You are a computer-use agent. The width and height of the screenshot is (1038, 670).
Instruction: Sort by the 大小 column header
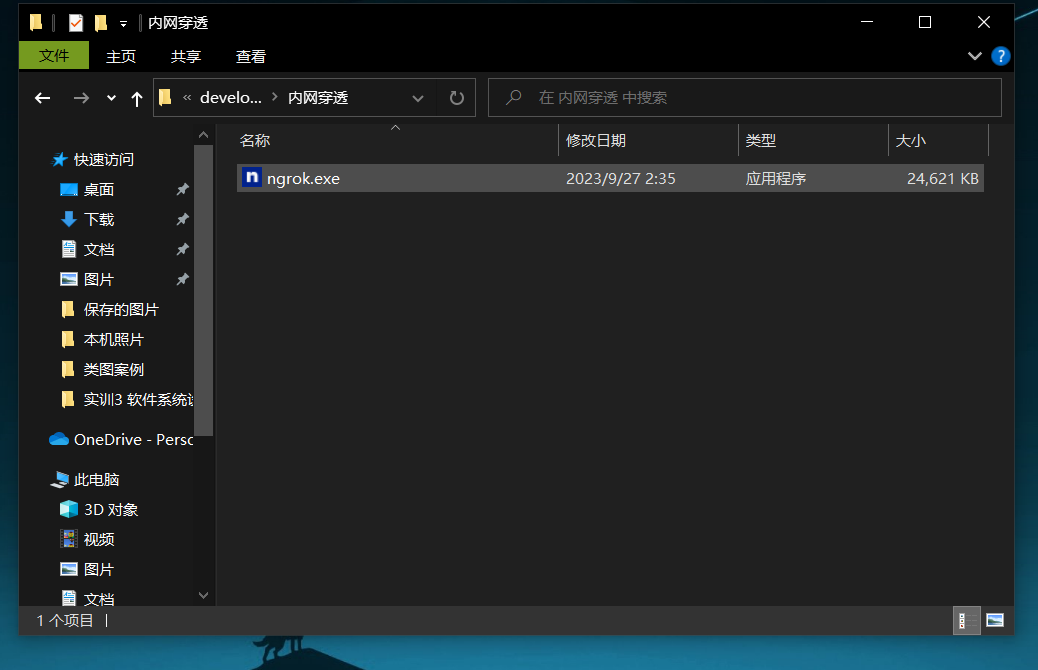pos(938,140)
